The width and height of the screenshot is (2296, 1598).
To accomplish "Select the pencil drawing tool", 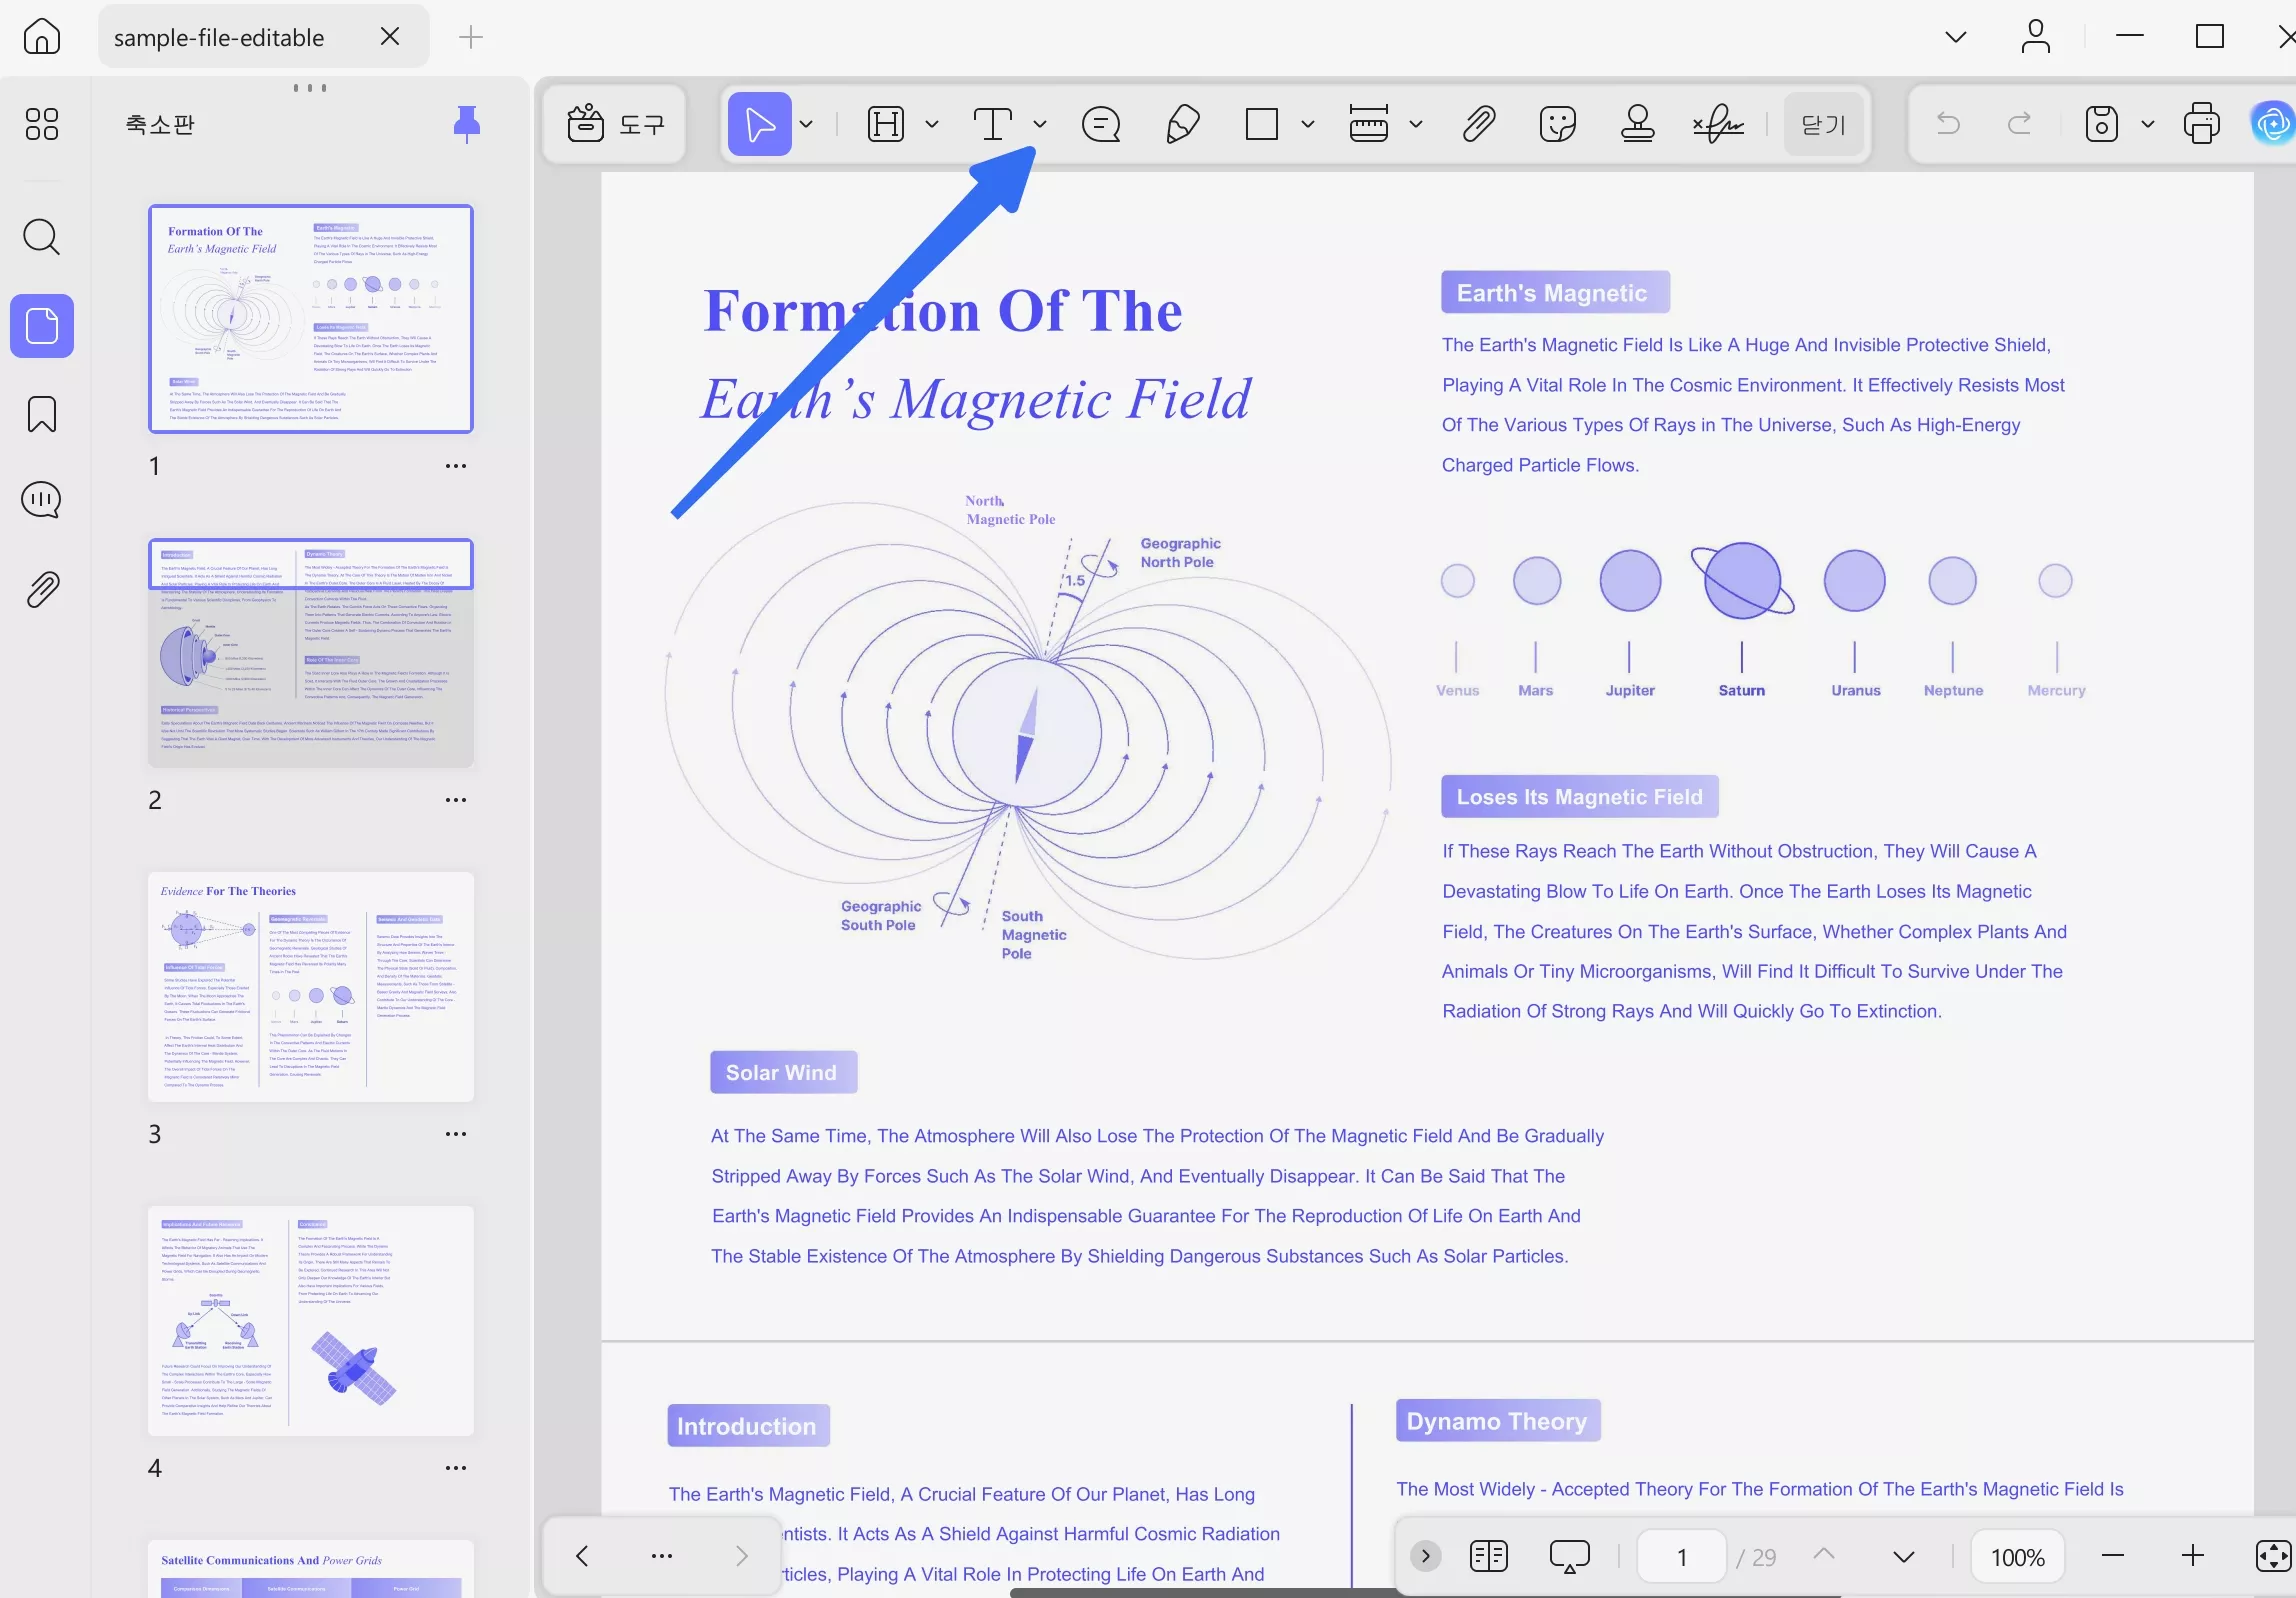I will tap(1182, 124).
